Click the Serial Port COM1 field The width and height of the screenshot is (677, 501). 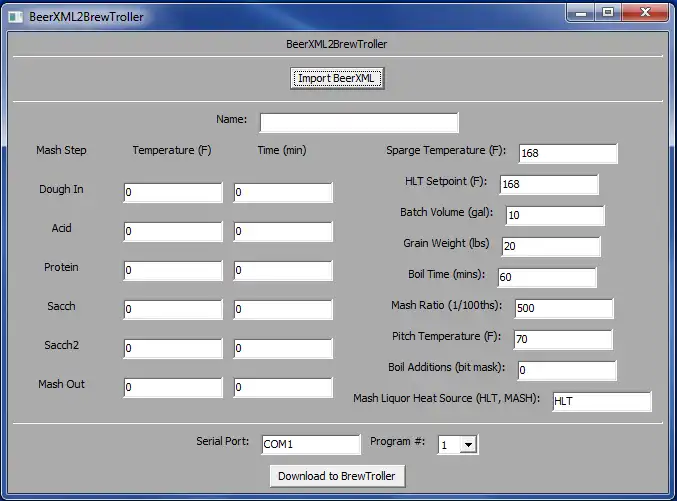click(311, 444)
